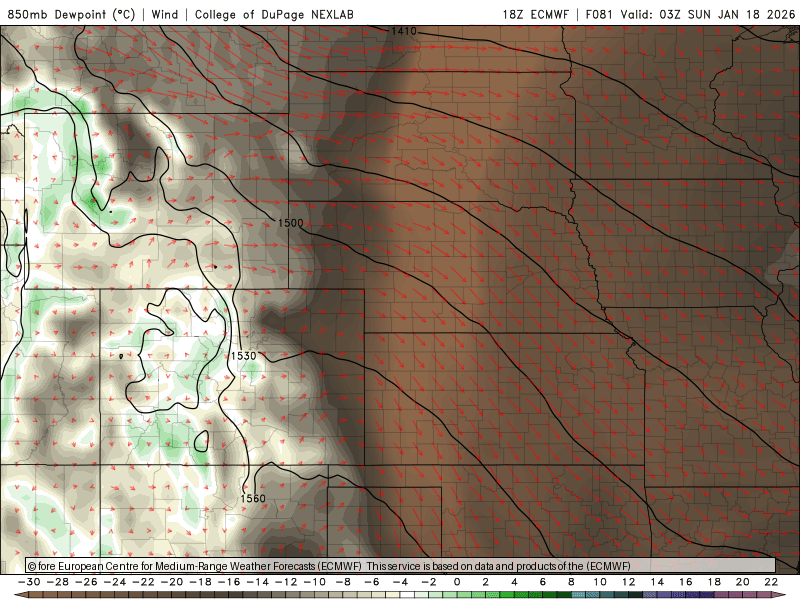
Task: Click the -4 value on the color scale
Action: click(401, 582)
